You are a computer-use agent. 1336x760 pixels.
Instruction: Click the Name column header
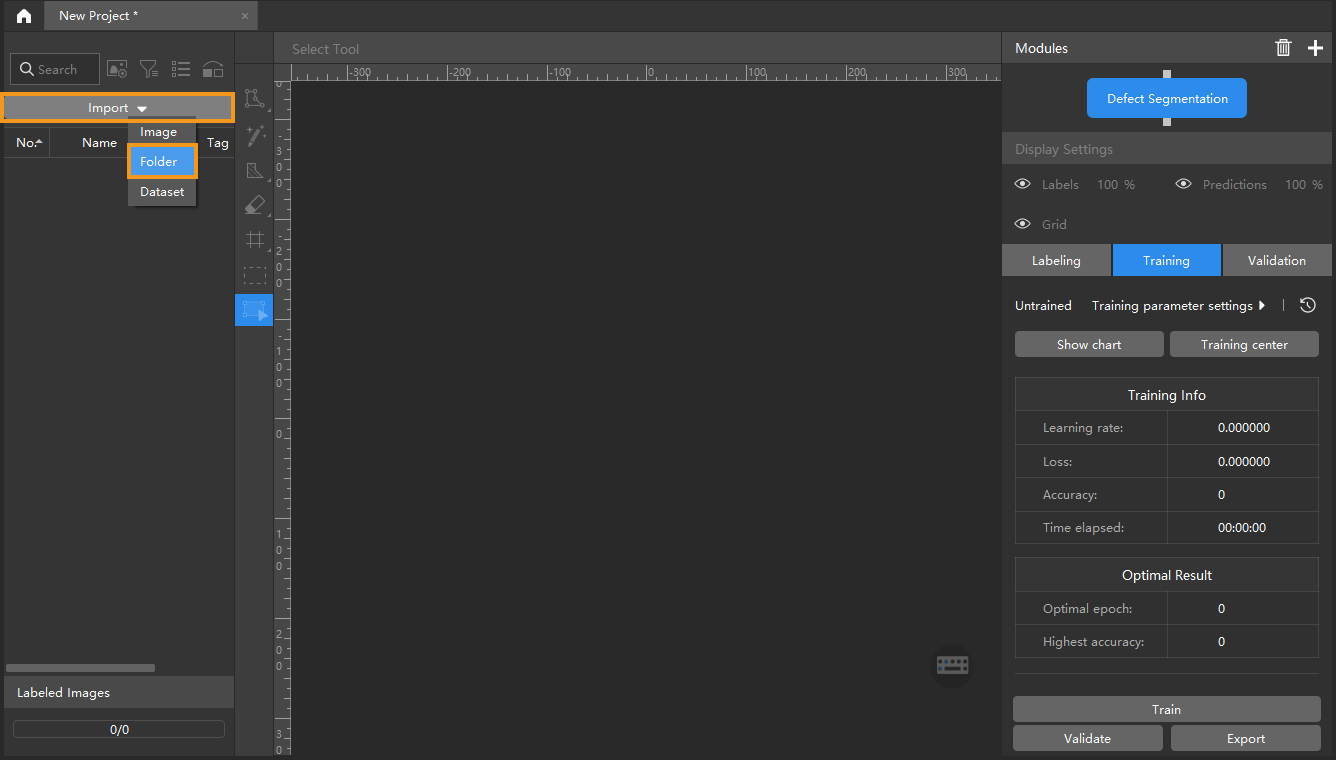pos(99,143)
